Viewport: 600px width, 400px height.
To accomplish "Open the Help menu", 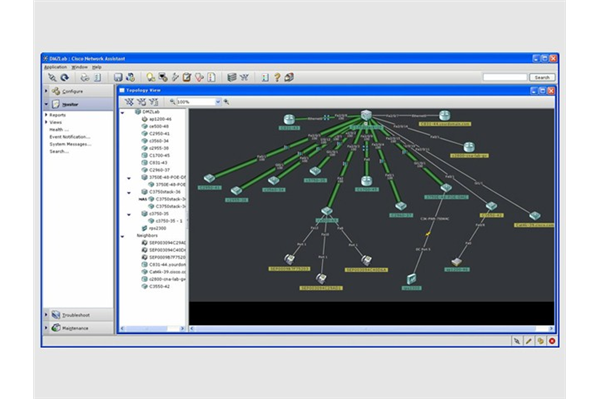I will 97,67.
